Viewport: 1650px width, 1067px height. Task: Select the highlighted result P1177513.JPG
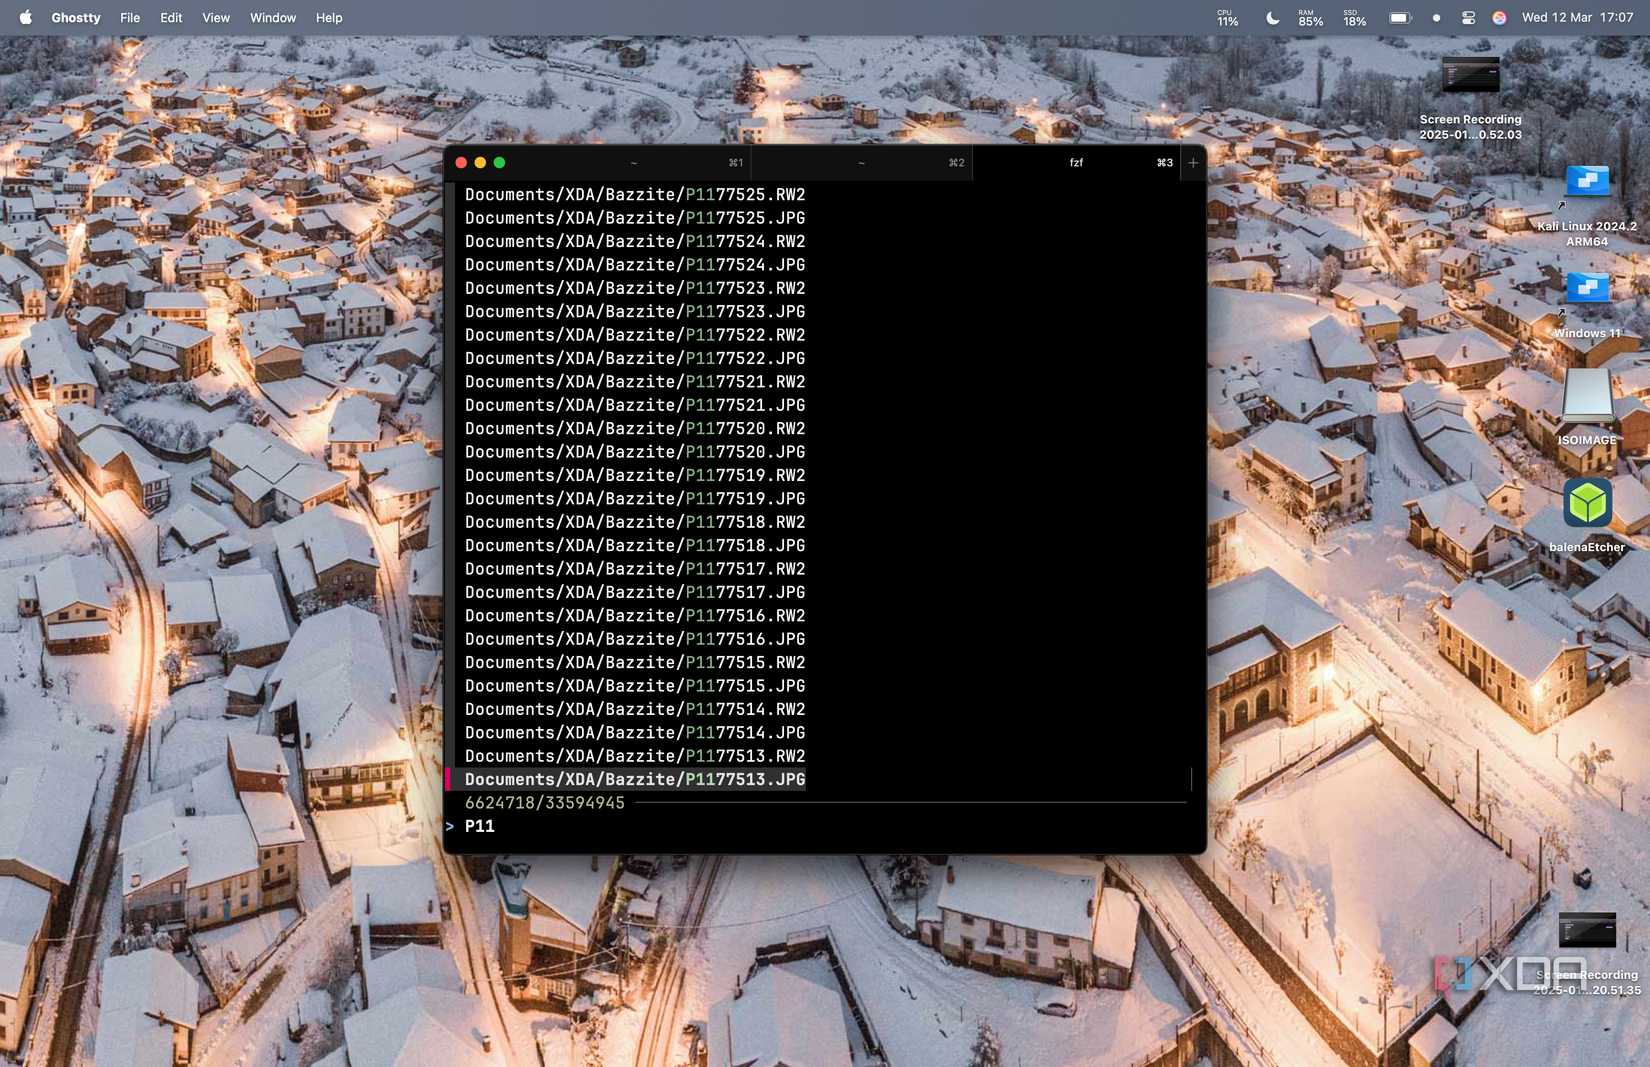coord(635,780)
